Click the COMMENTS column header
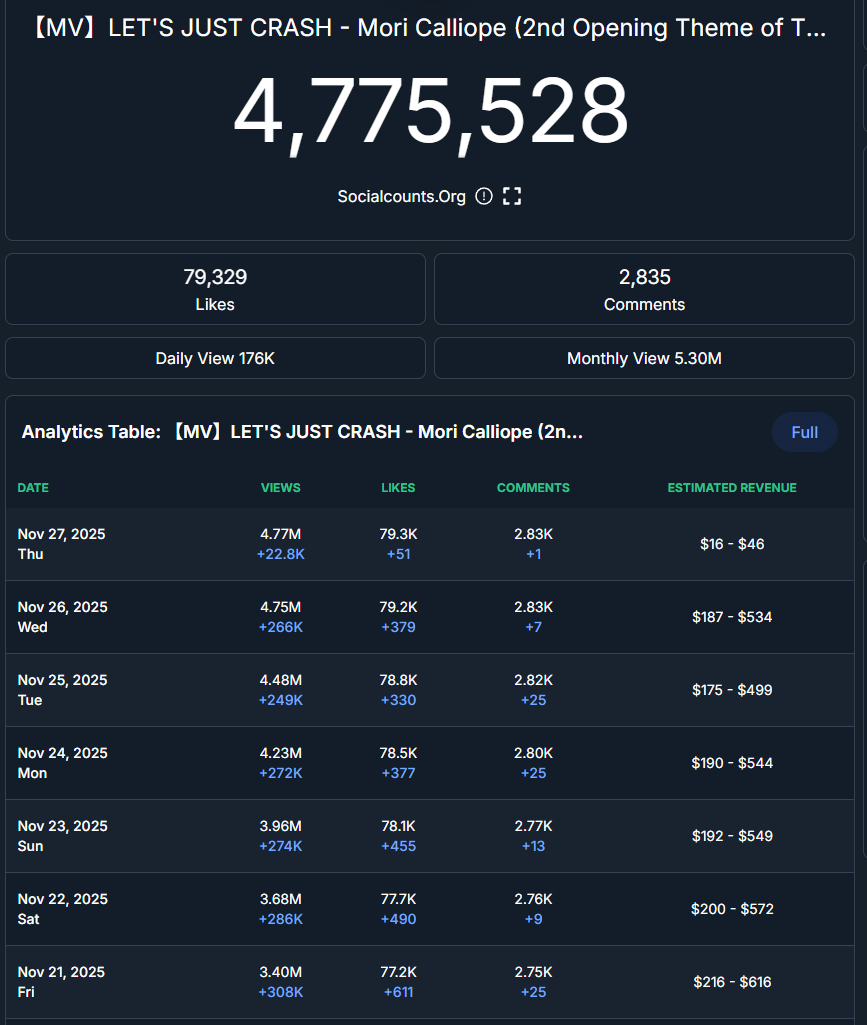The width and height of the screenshot is (867, 1025). tap(533, 488)
